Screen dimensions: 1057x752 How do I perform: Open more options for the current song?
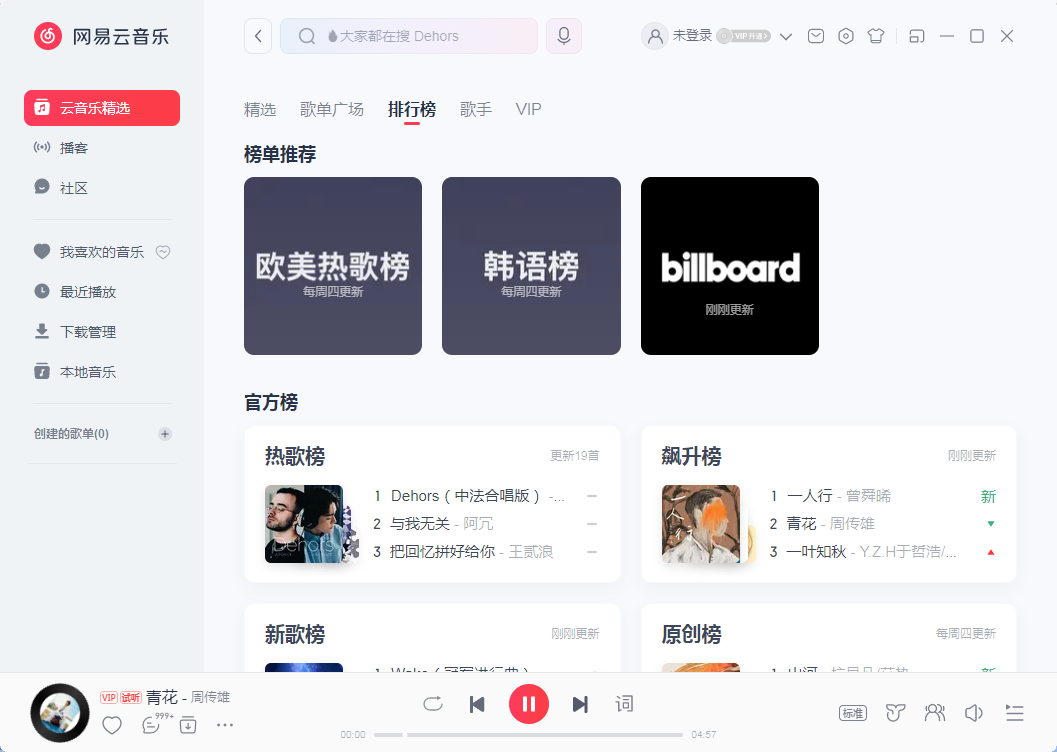click(x=224, y=725)
